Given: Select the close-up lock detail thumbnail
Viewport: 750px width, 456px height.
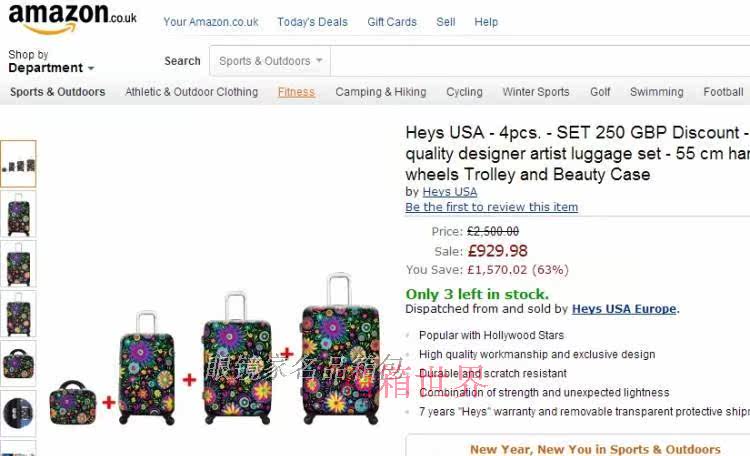Looking at the screenshot, I should 18,412.
